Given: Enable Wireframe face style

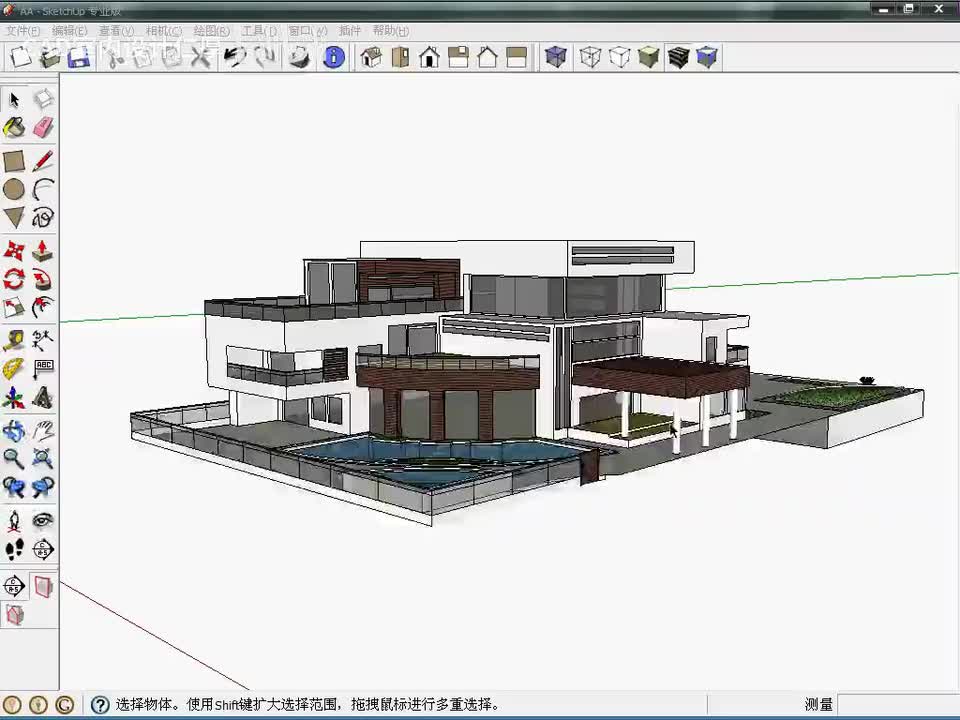Looking at the screenshot, I should pyautogui.click(x=590, y=58).
